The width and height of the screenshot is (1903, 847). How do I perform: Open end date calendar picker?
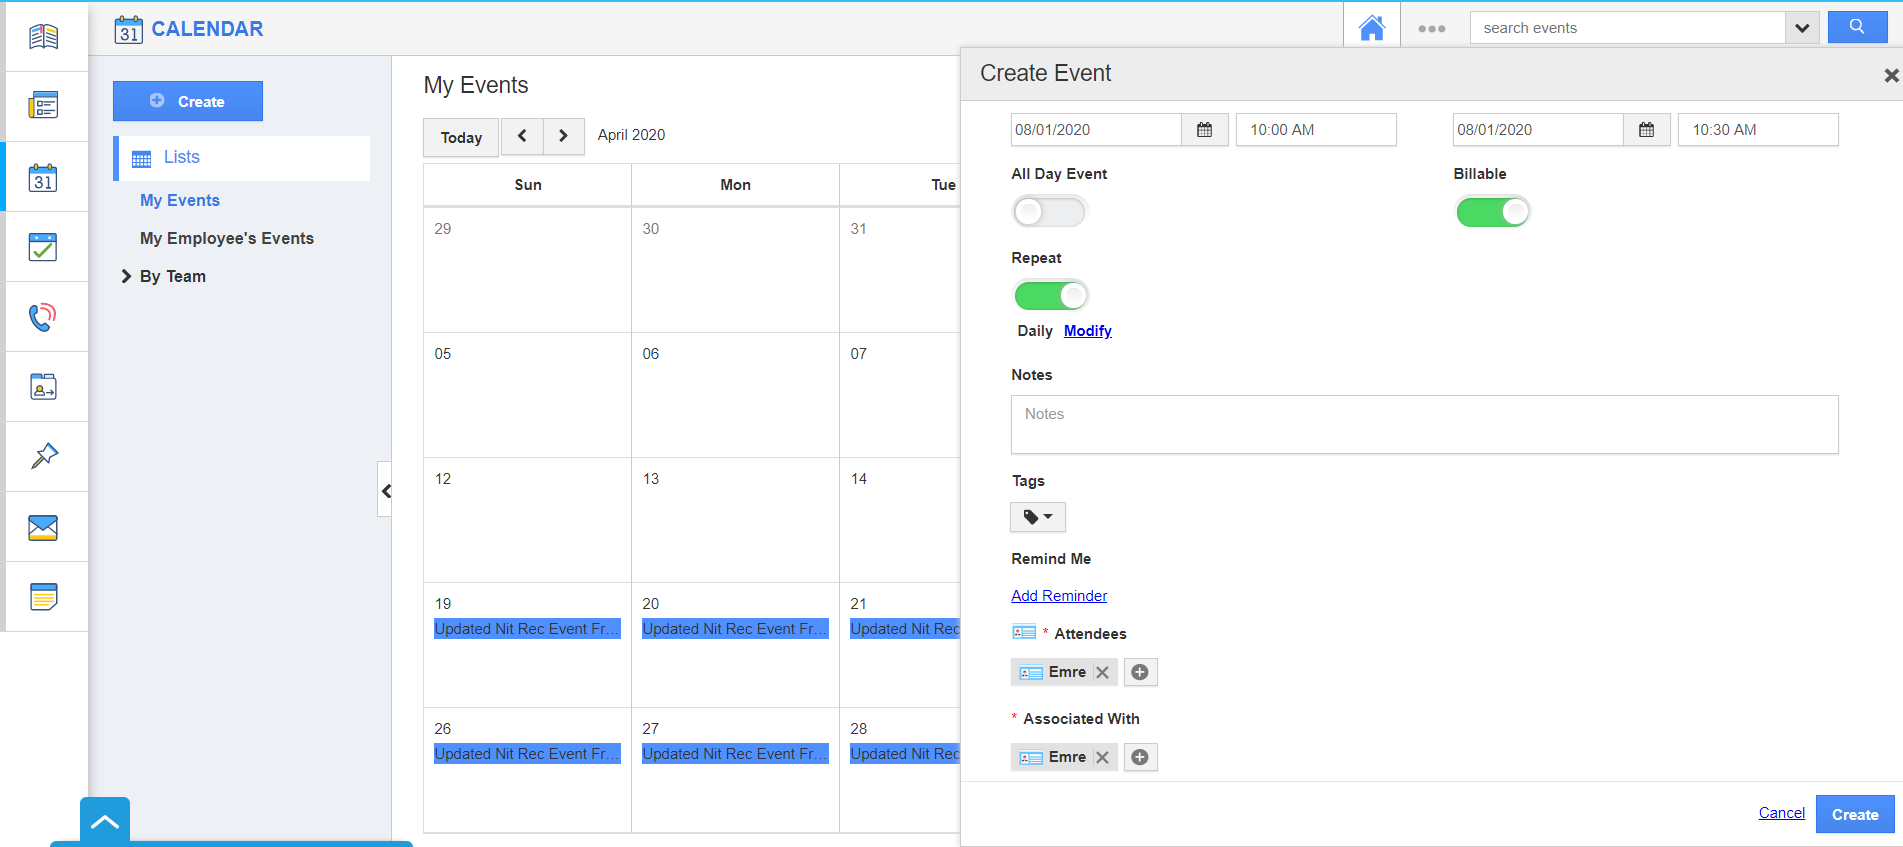tap(1646, 130)
